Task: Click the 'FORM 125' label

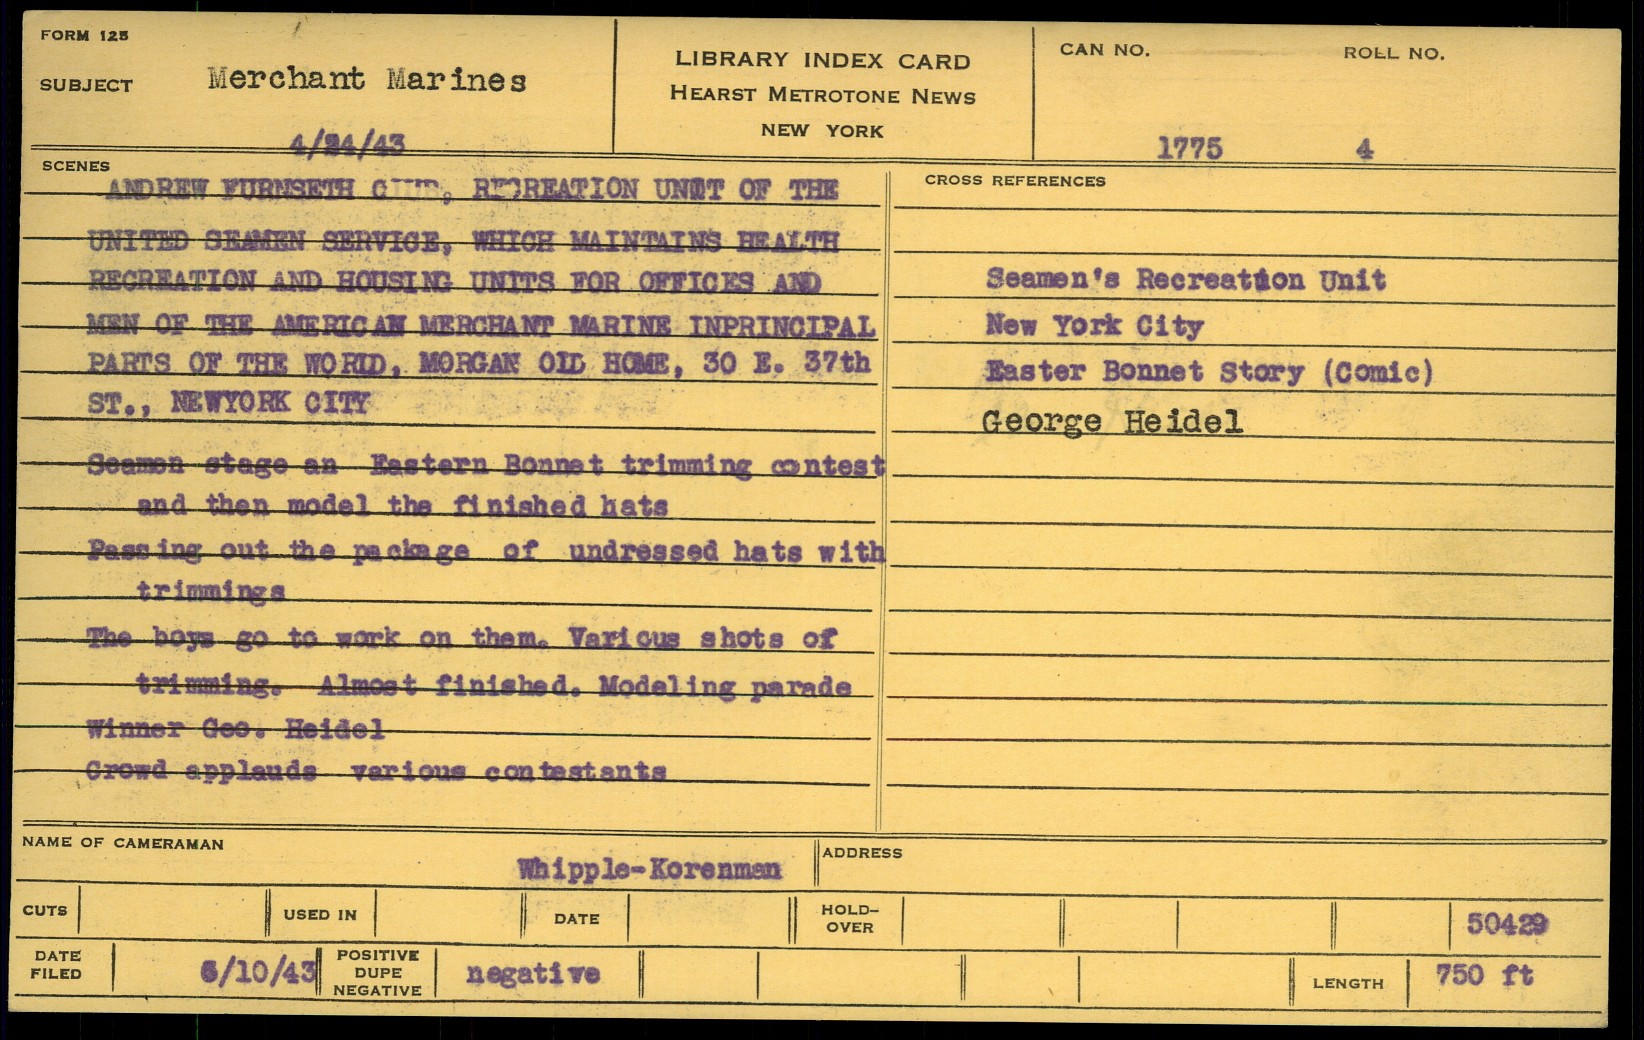Action: (84, 36)
